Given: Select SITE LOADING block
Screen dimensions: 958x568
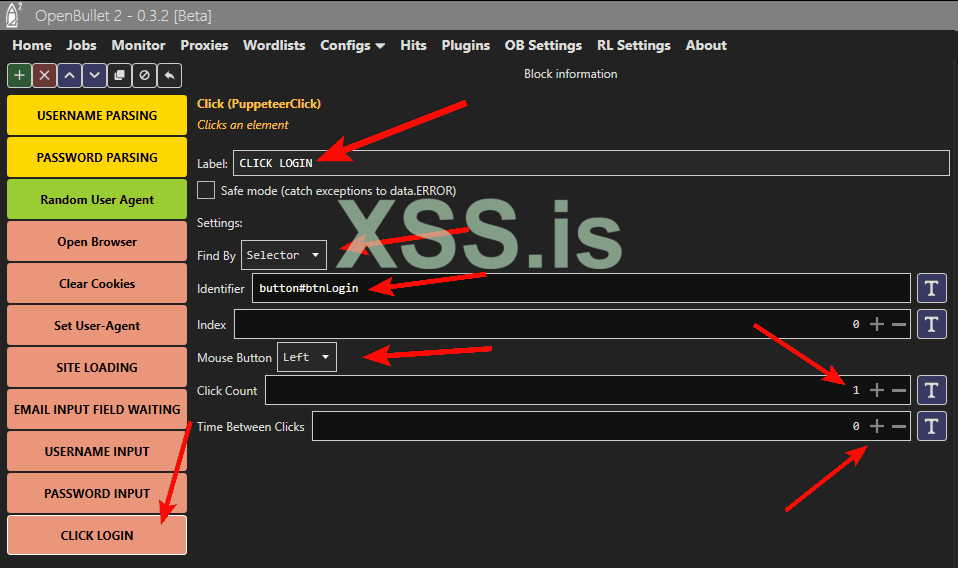Looking at the screenshot, I should click(97, 368).
